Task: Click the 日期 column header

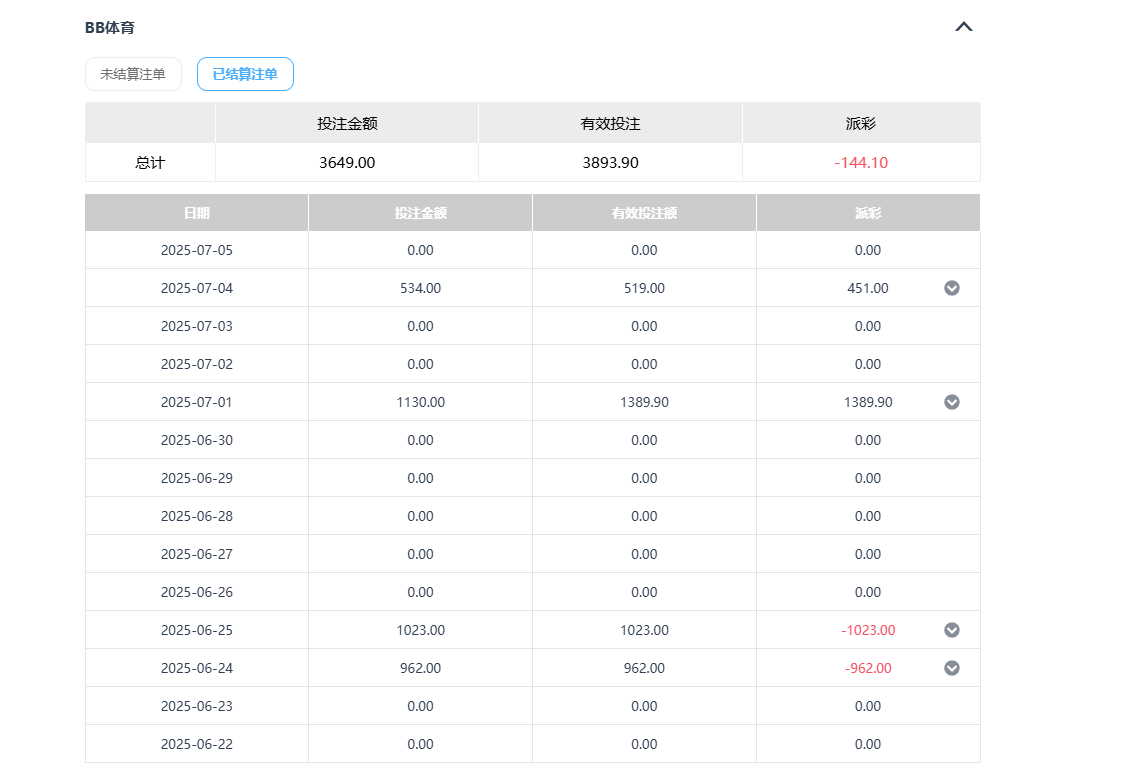Action: (x=197, y=213)
